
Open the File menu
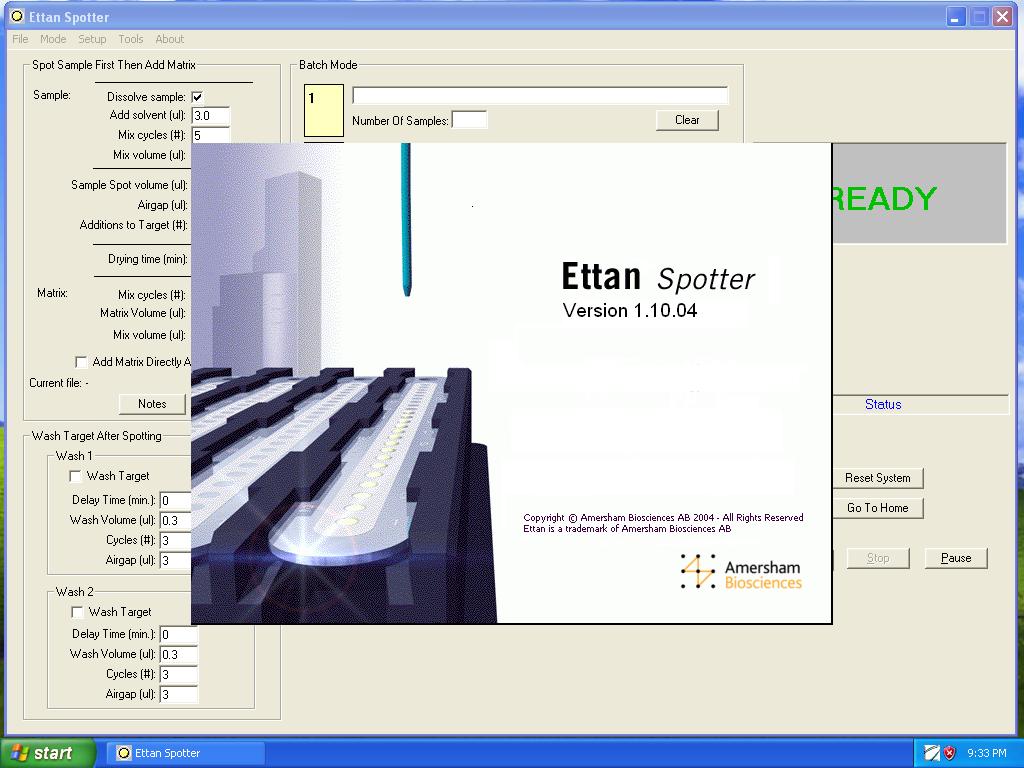pyautogui.click(x=18, y=39)
